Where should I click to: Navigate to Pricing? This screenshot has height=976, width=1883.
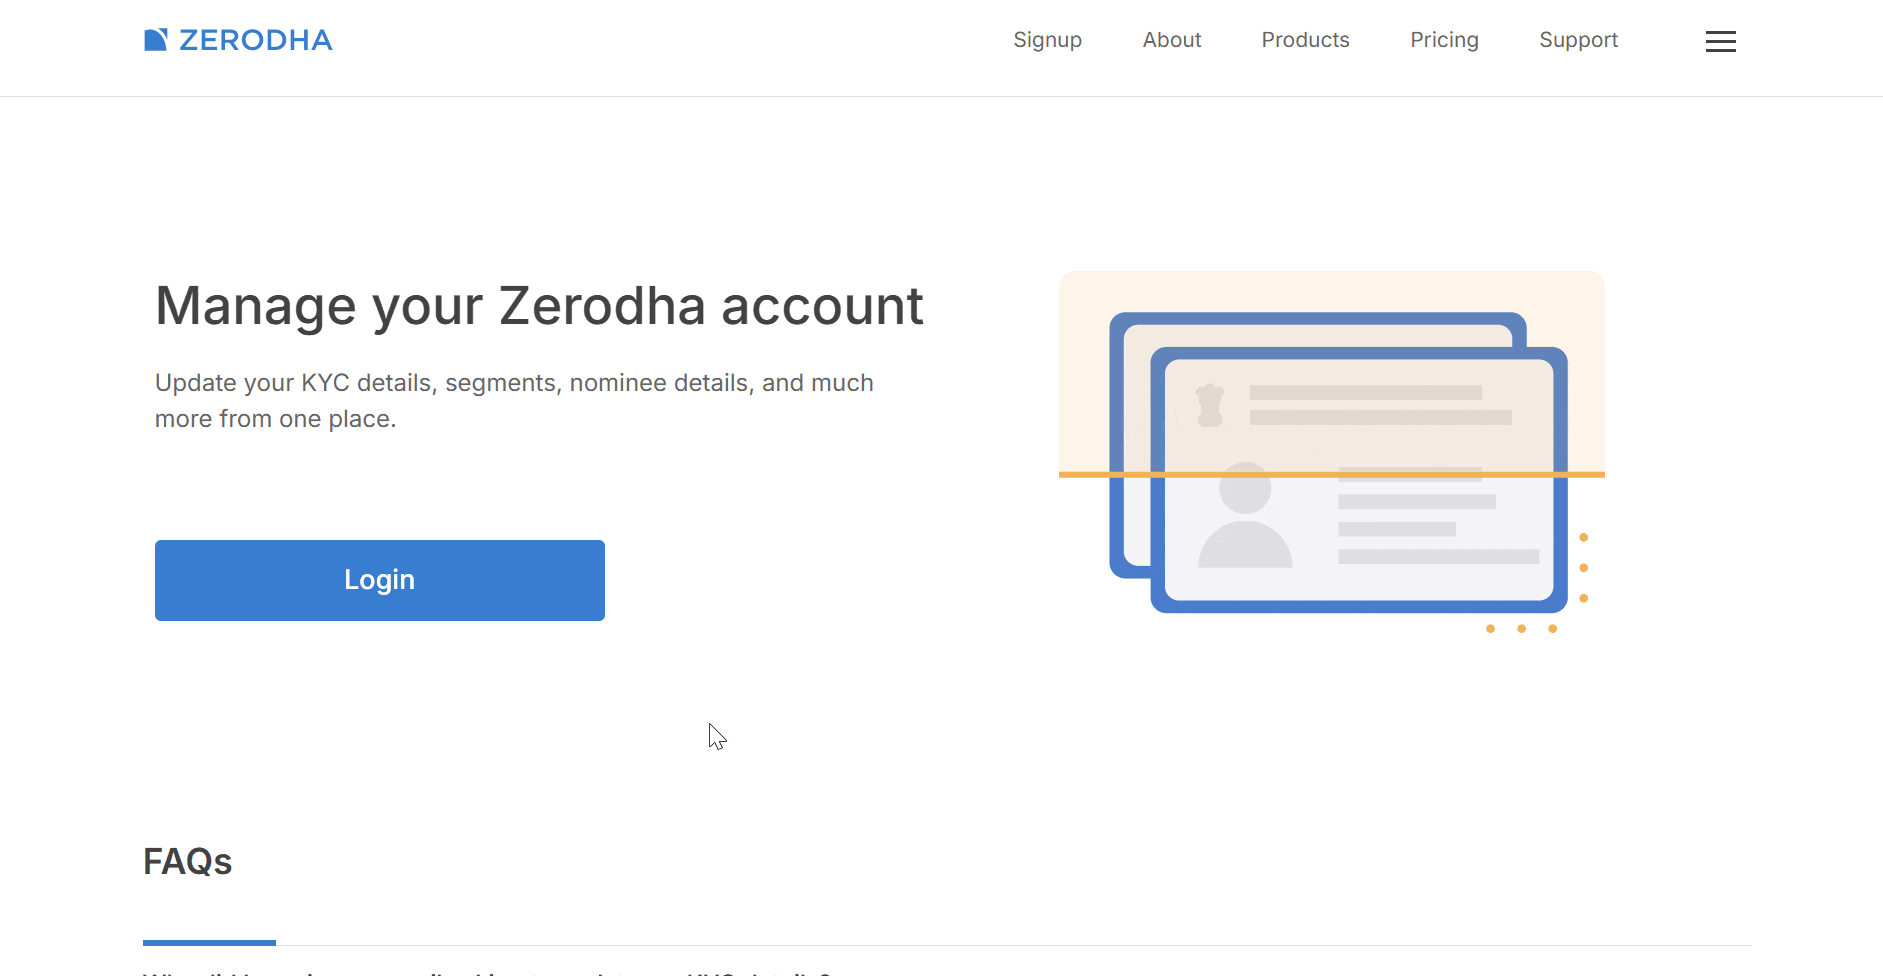(1444, 40)
